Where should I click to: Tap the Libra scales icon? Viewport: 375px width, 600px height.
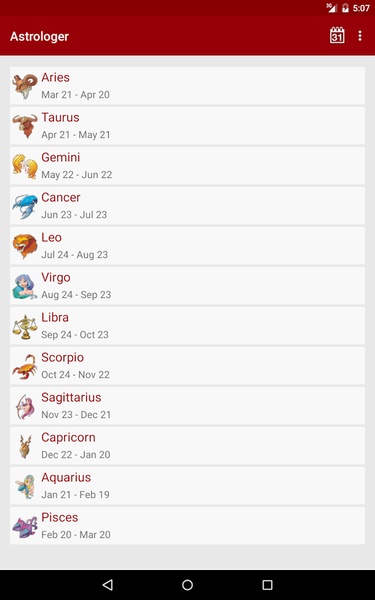[x=25, y=326]
